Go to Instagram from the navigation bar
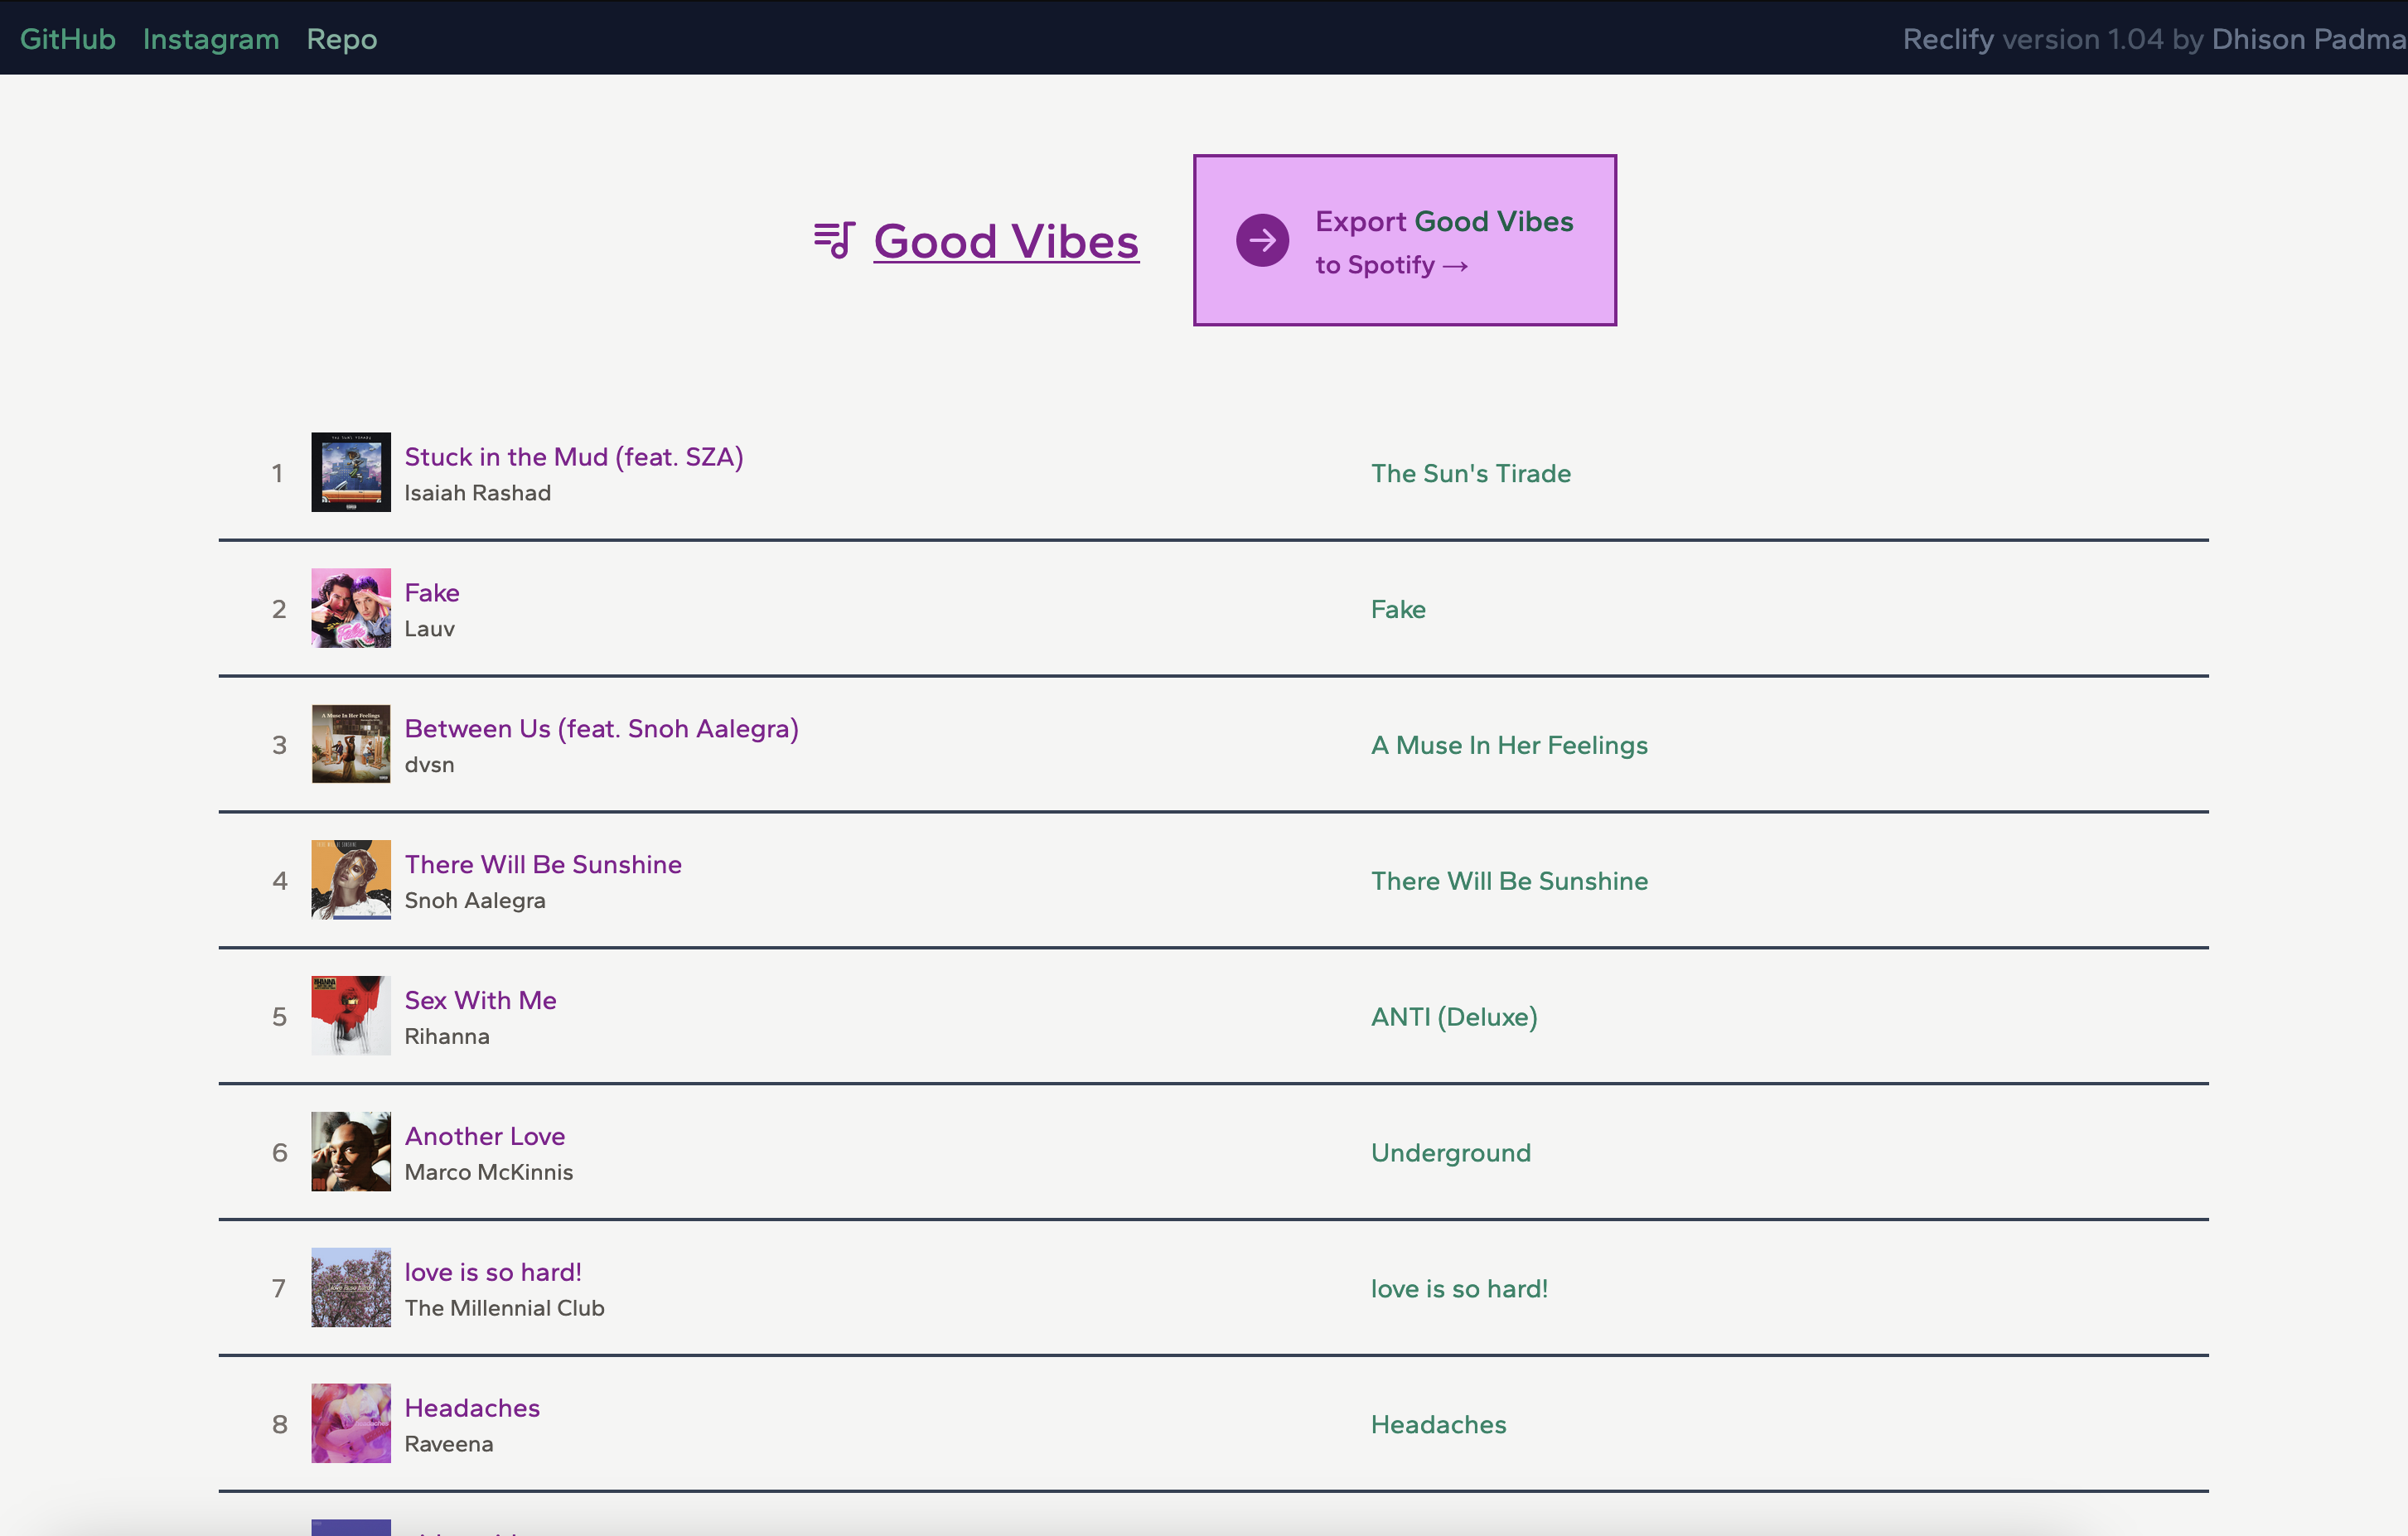 (x=211, y=39)
